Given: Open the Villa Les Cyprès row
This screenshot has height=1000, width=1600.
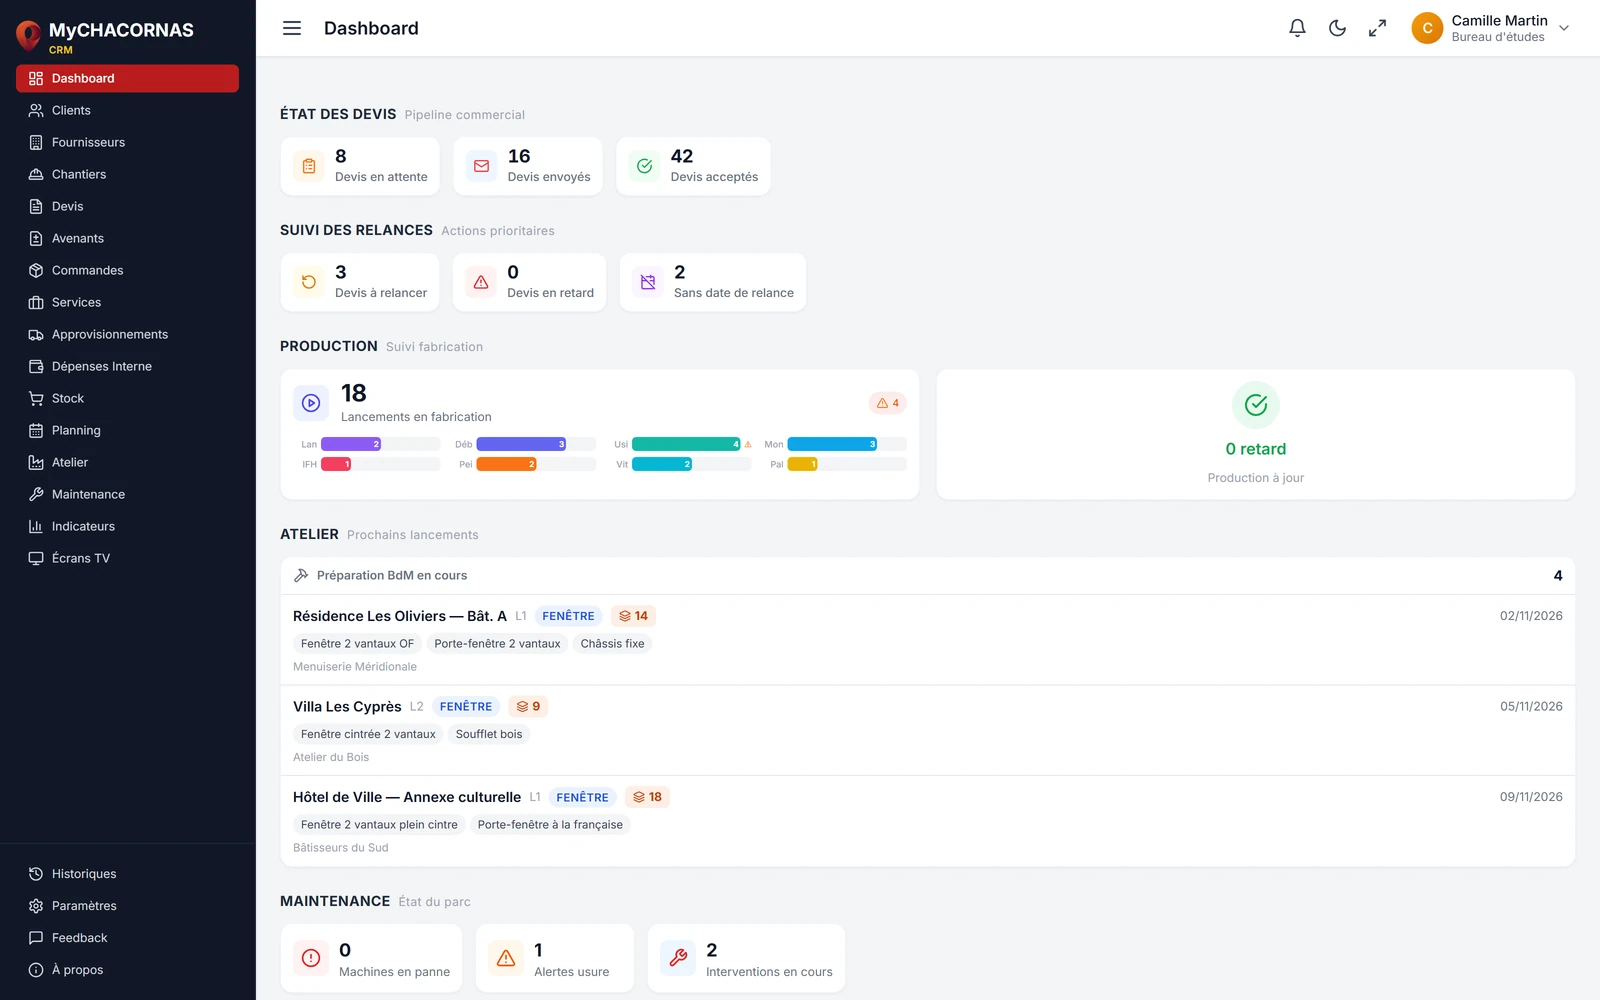Looking at the screenshot, I should coord(928,731).
